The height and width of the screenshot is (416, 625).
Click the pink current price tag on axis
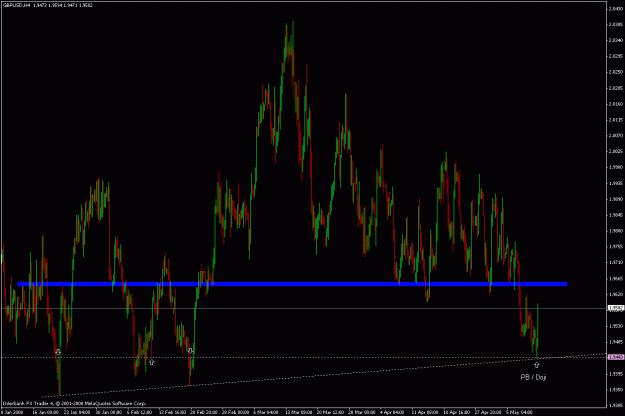(x=616, y=357)
